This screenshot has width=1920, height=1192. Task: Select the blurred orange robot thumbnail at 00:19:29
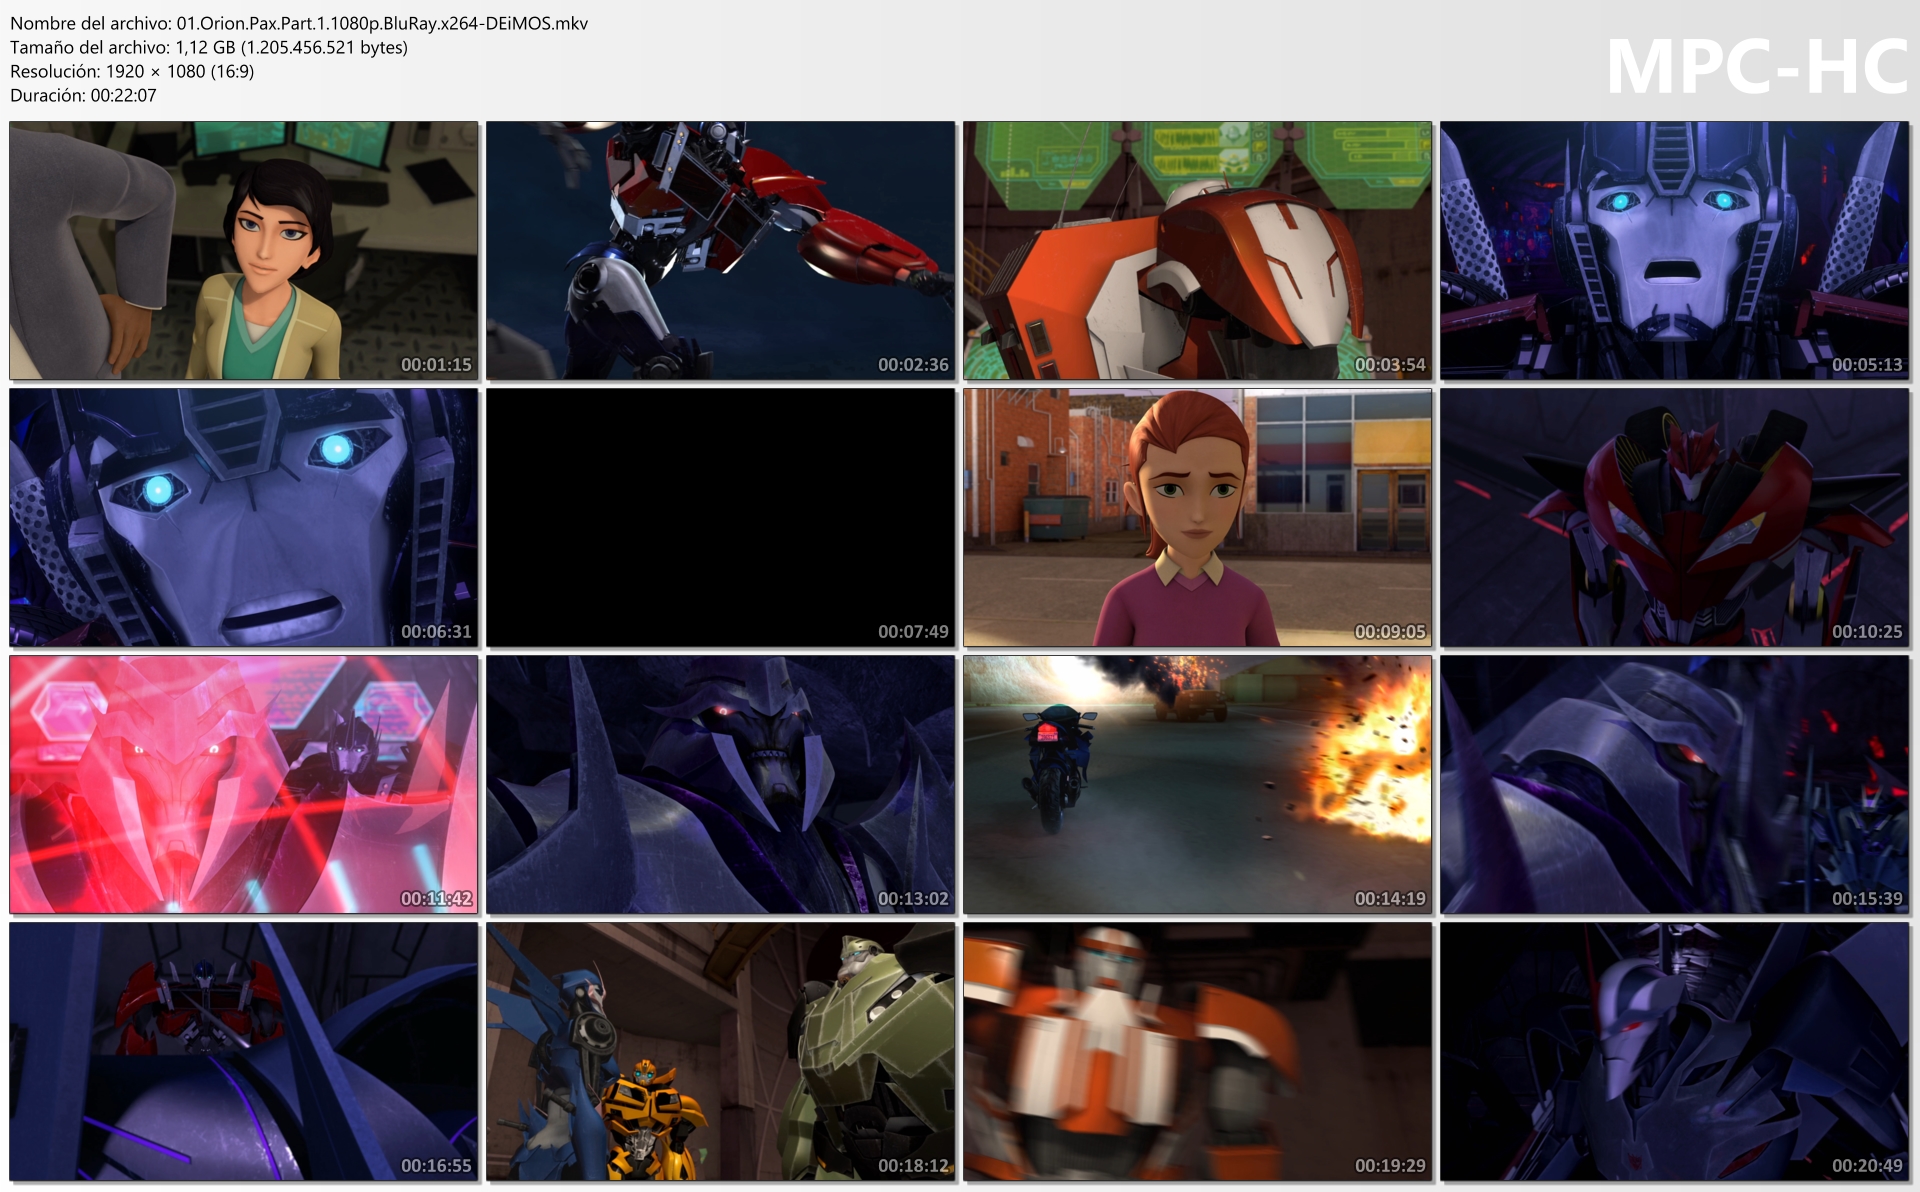(x=1198, y=1052)
